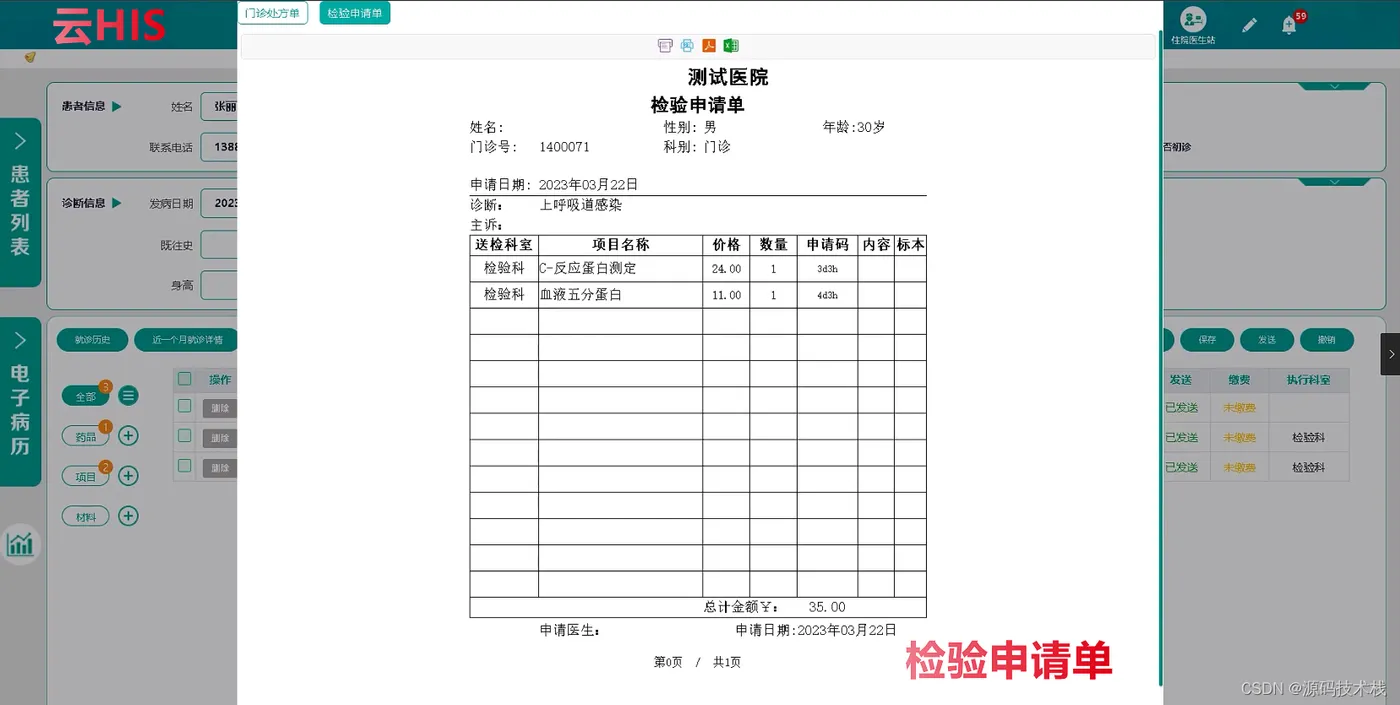Check the third row checkbox
The height and width of the screenshot is (705, 1400).
click(x=184, y=465)
